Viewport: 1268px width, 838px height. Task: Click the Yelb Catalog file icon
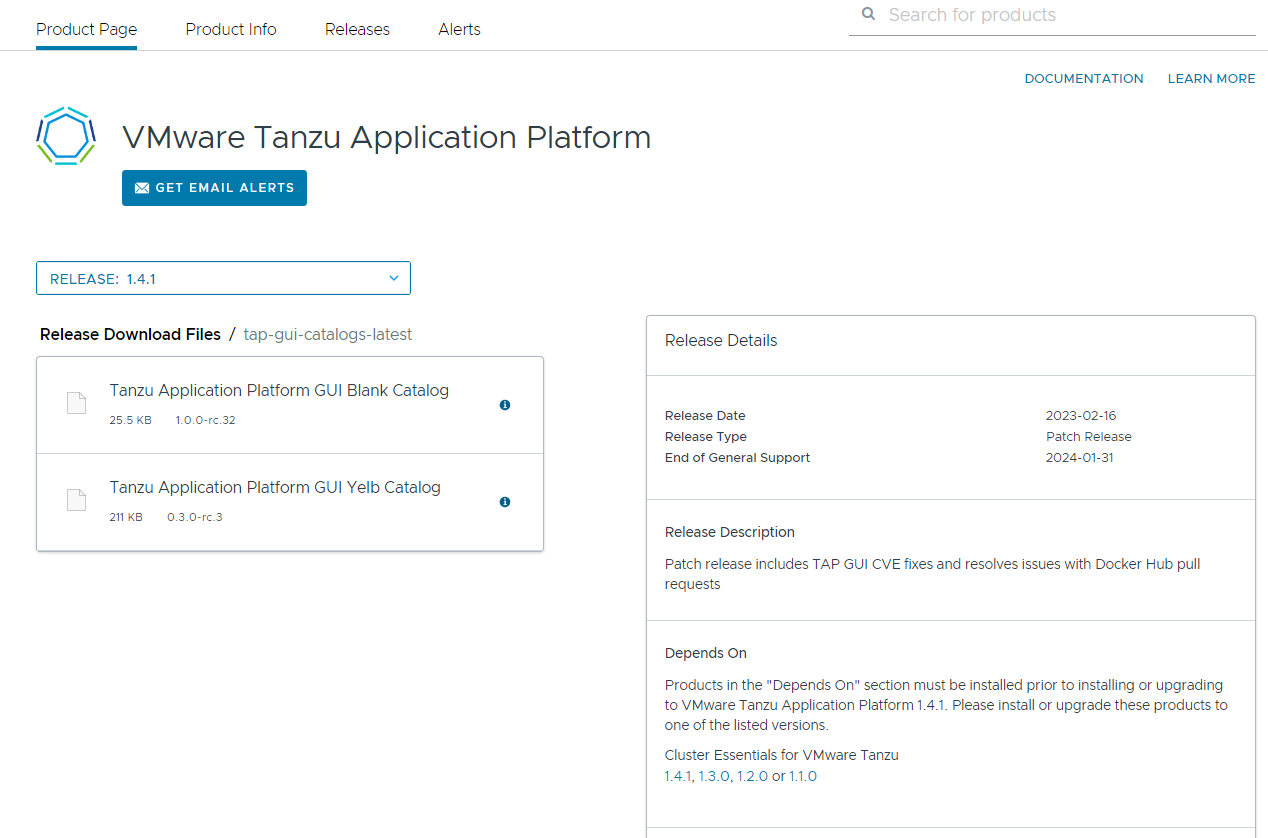click(77, 500)
